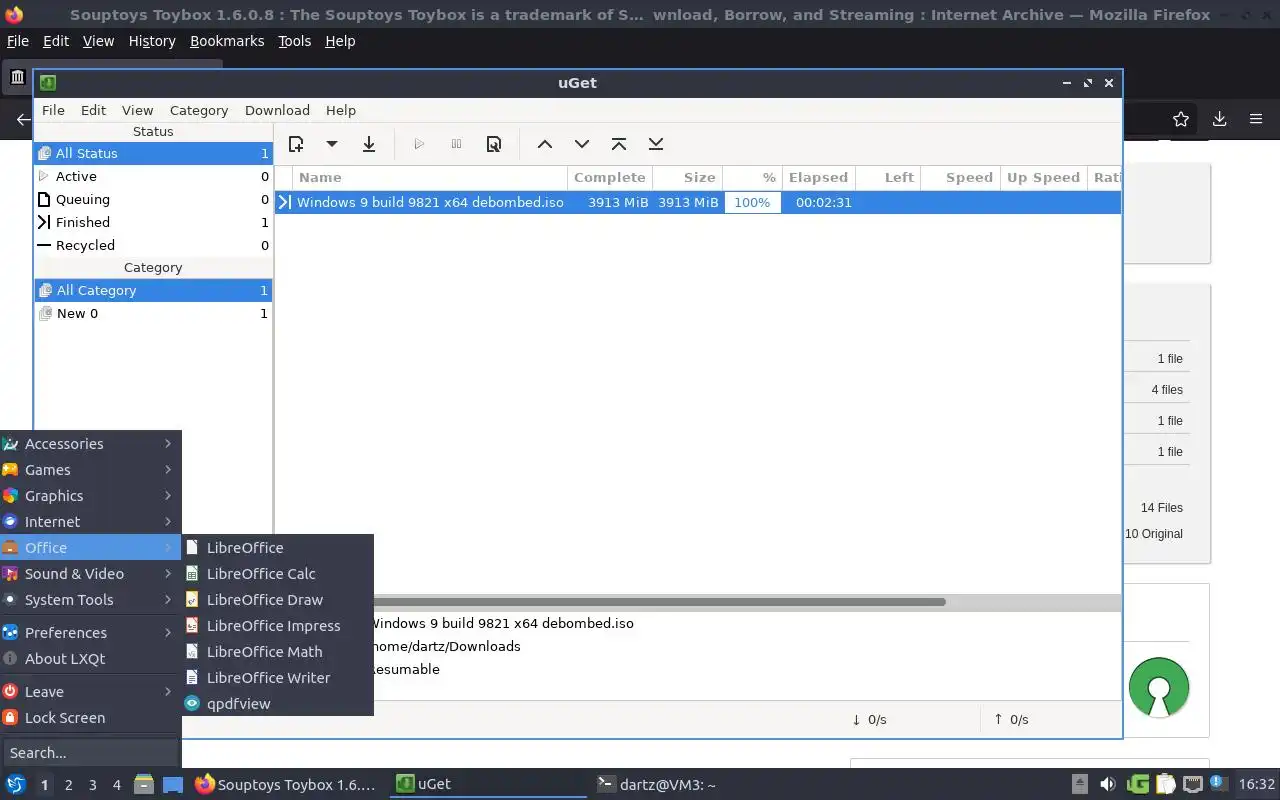Click the 100% progress bar of the download
The height and width of the screenshot is (800, 1280).
[x=752, y=202]
